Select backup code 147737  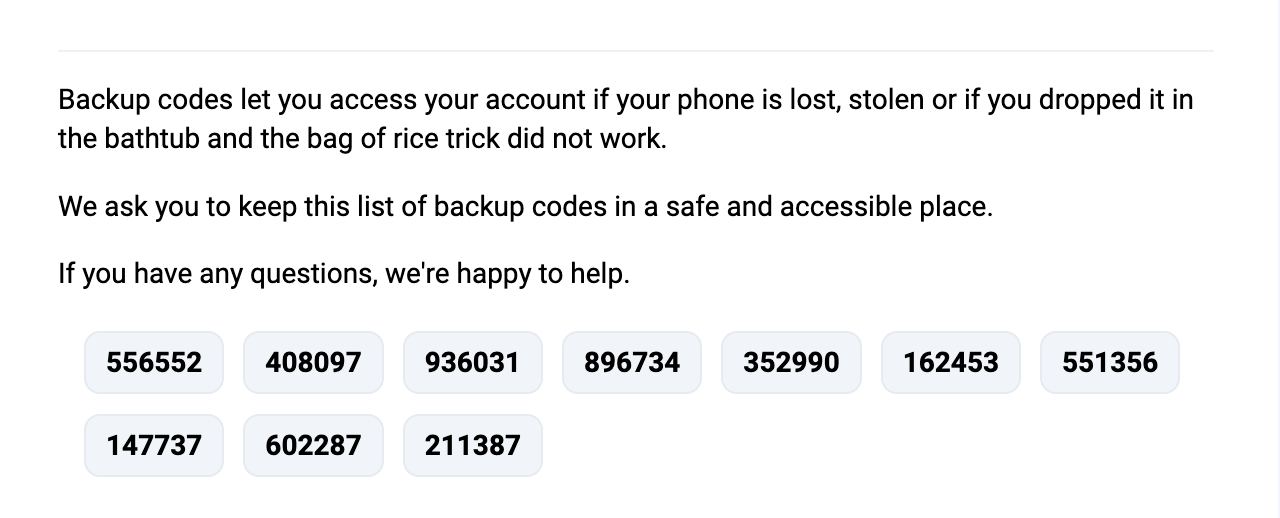point(154,445)
